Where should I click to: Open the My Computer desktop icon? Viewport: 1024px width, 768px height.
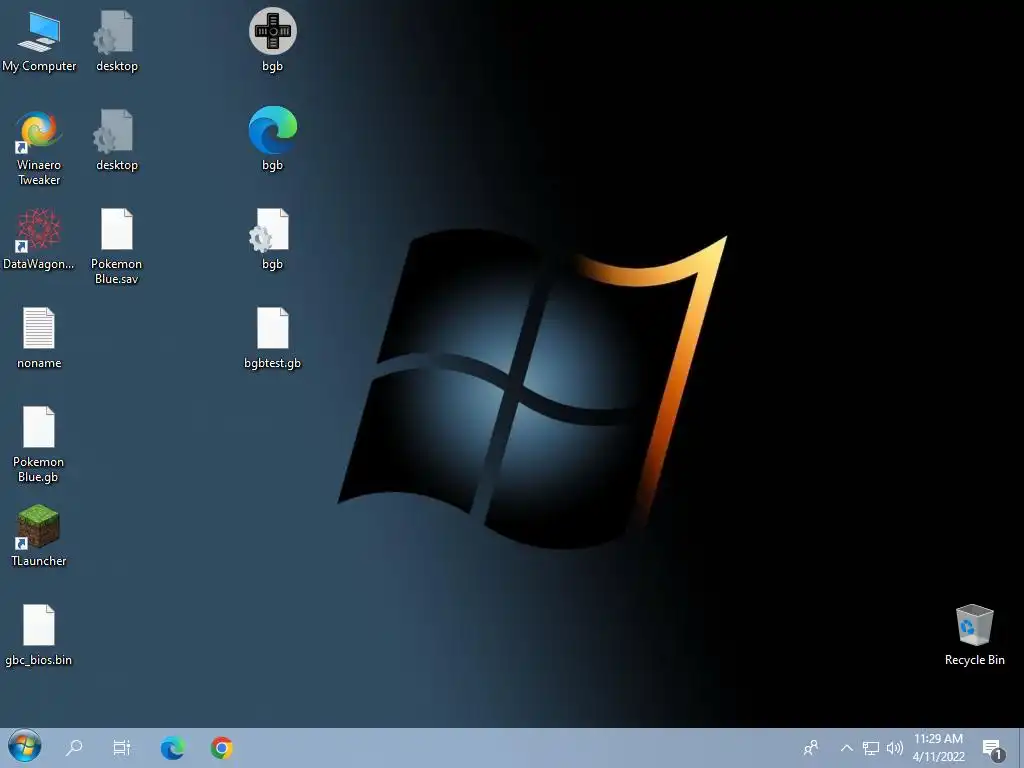point(39,40)
